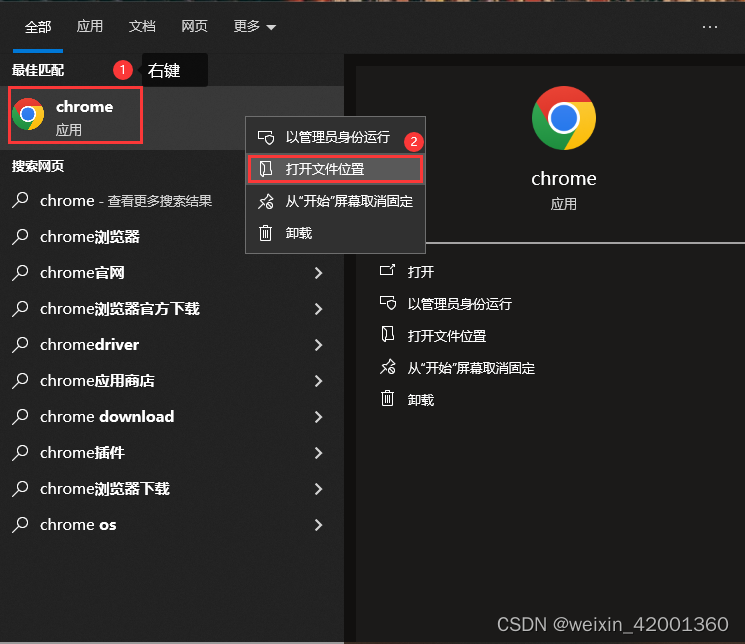Switch to the 网页 tab

[x=194, y=26]
